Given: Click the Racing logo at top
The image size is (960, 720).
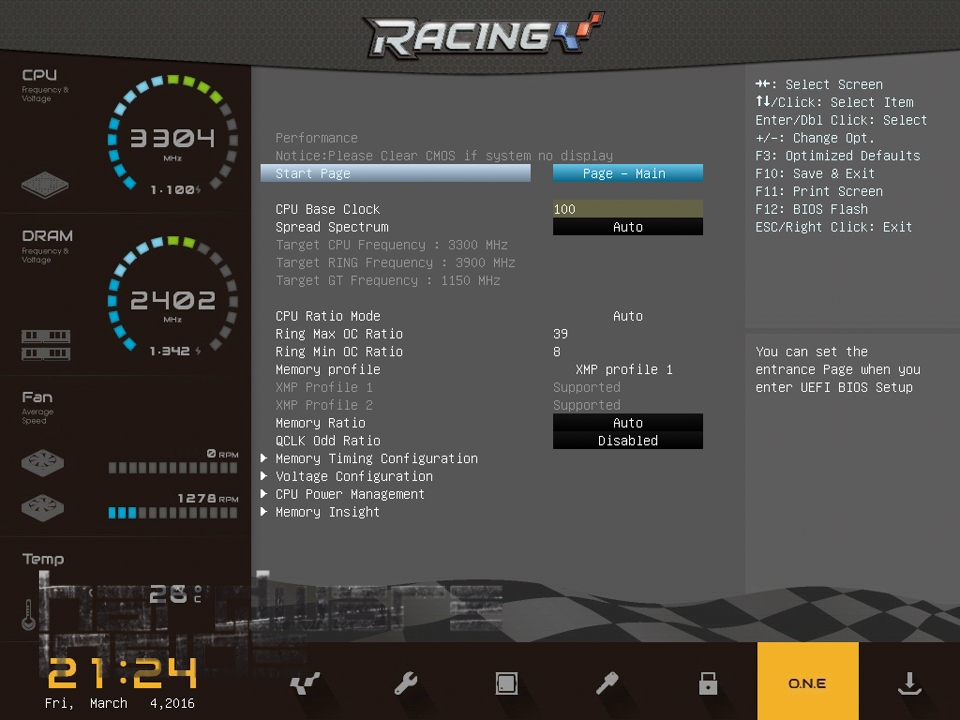Looking at the screenshot, I should point(484,34).
